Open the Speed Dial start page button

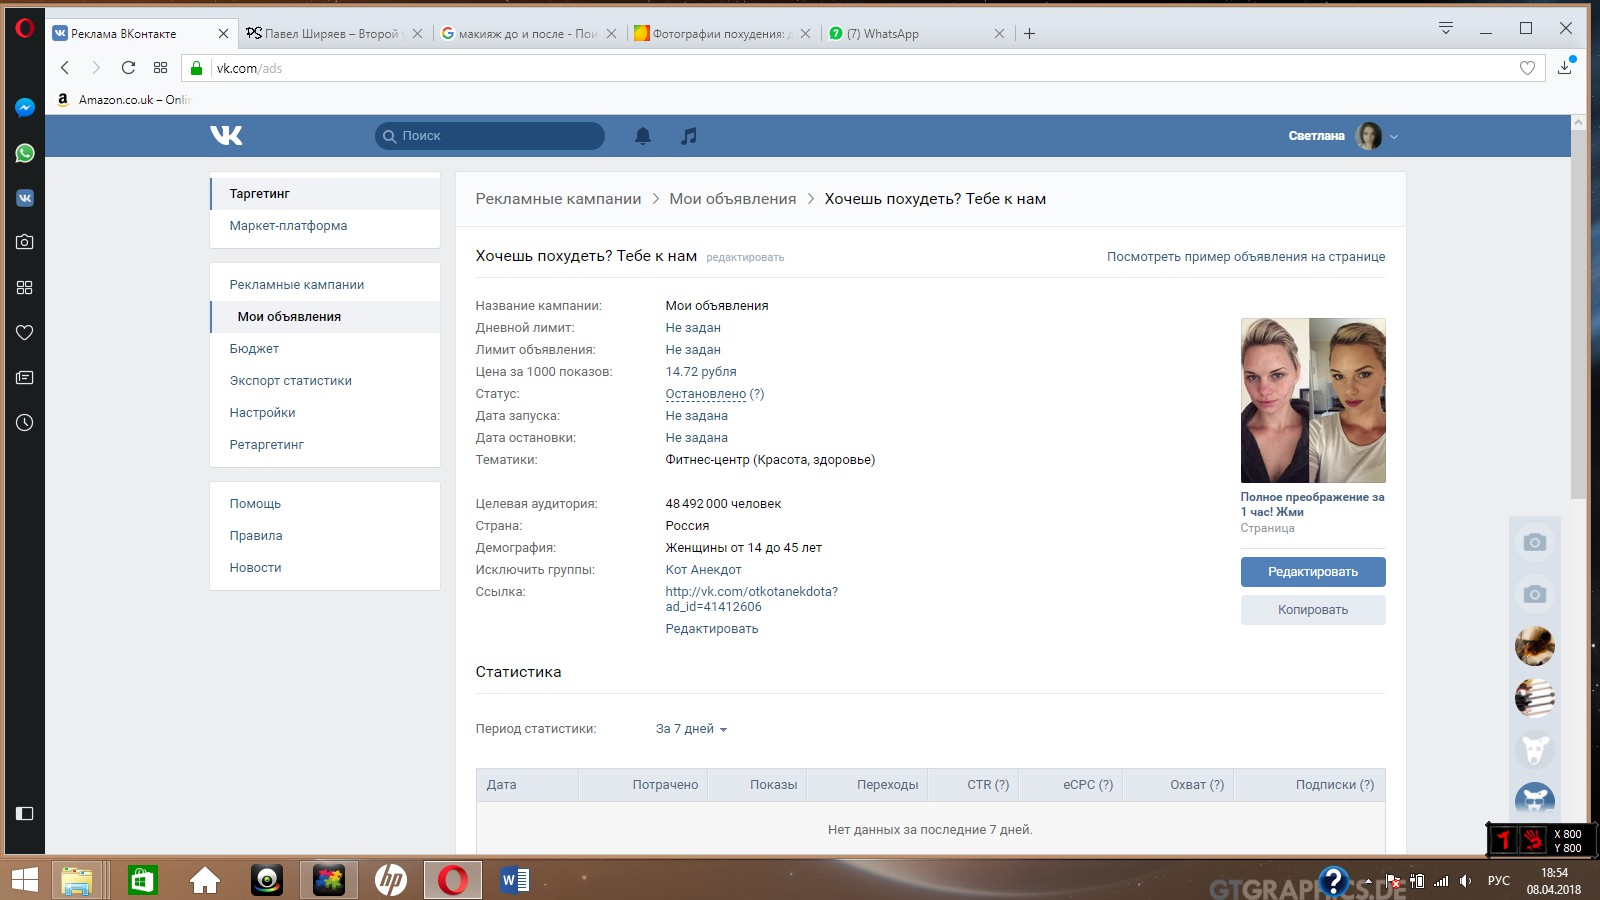[x=160, y=68]
